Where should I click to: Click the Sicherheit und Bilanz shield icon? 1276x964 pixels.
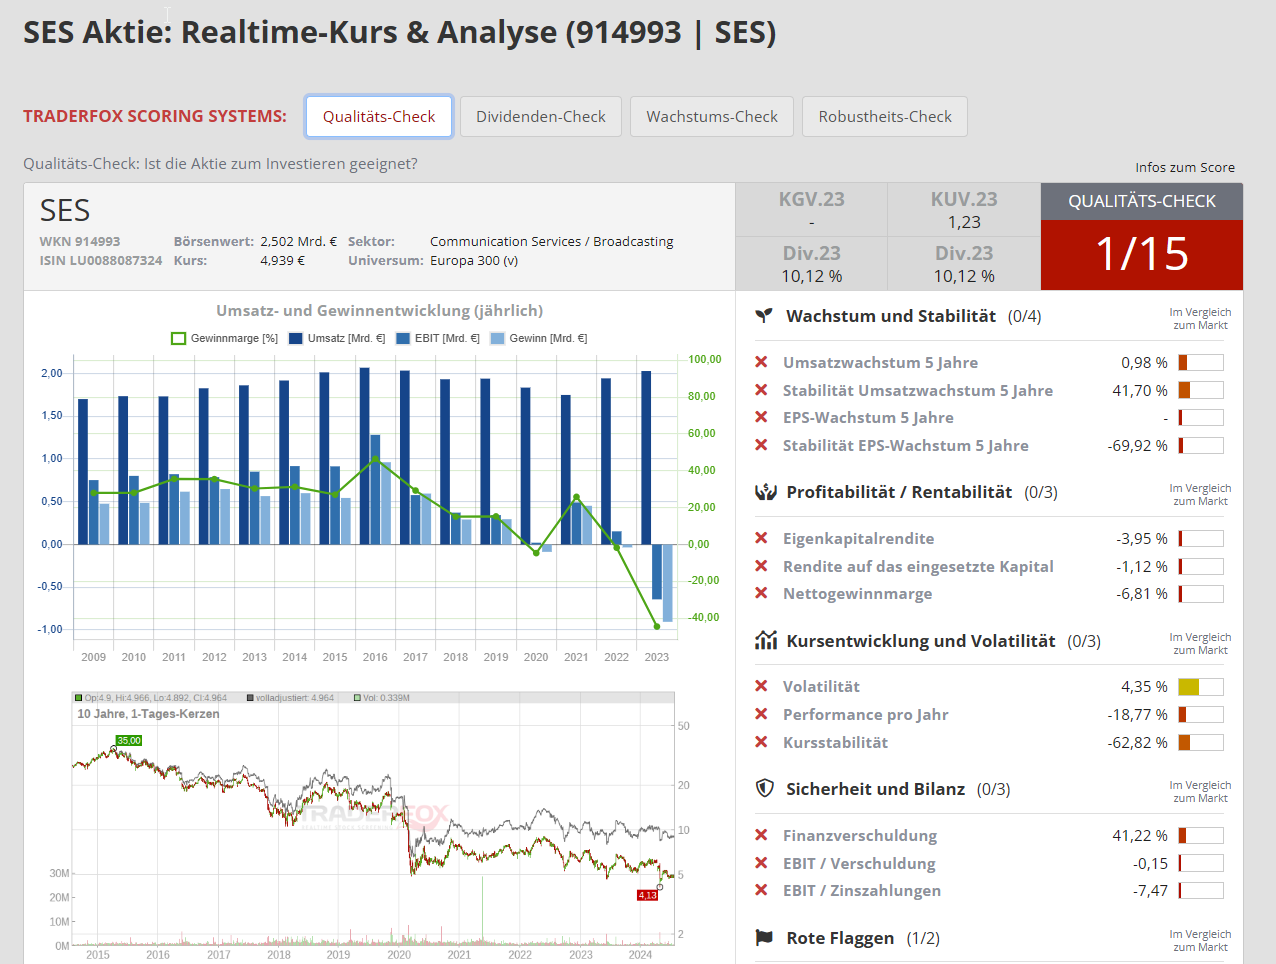point(765,789)
